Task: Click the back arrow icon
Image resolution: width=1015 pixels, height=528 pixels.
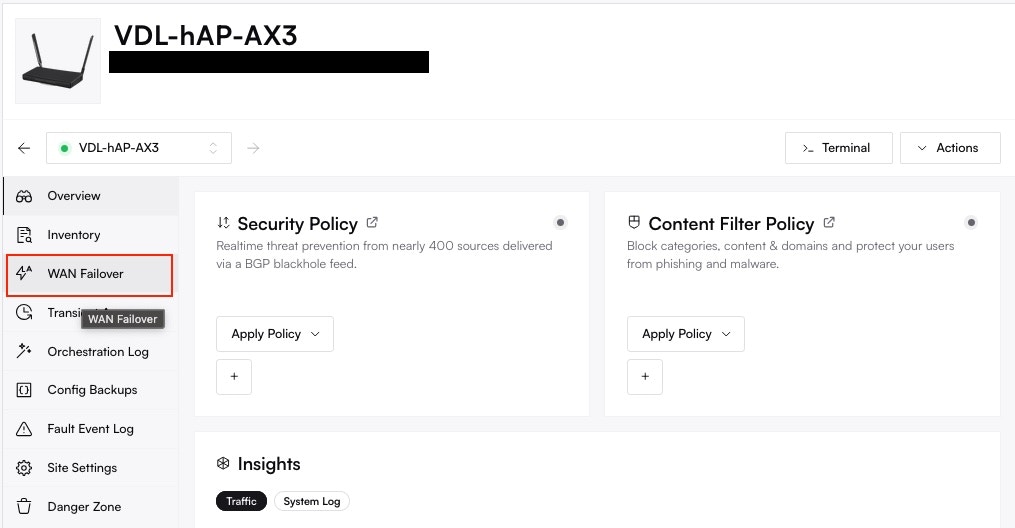Action: (24, 148)
